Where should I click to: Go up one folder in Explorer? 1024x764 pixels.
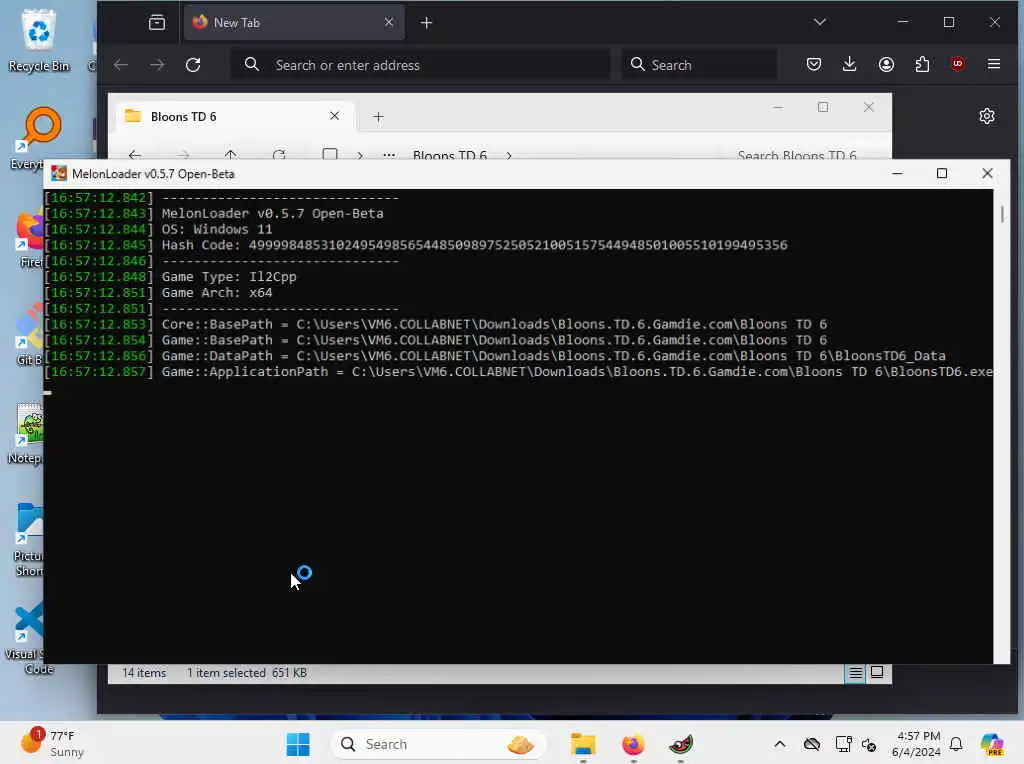pyautogui.click(x=231, y=155)
